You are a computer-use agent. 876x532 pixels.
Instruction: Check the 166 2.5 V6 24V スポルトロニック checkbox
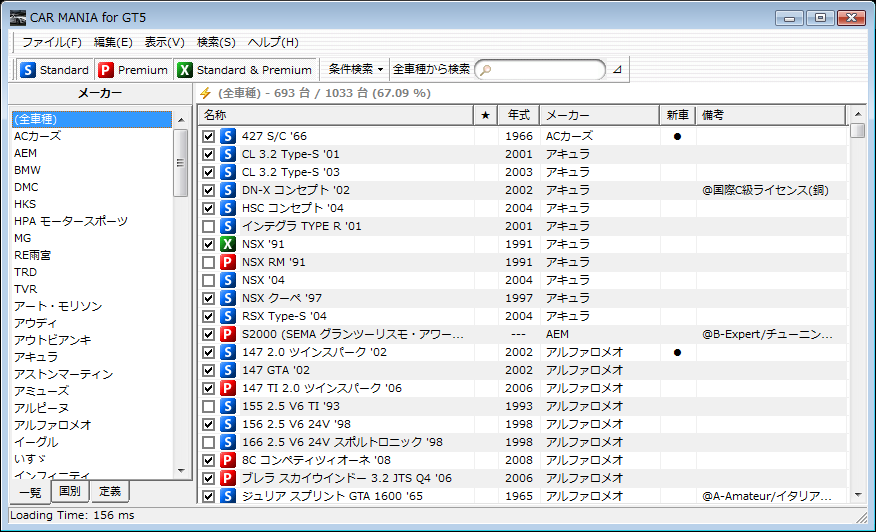pyautogui.click(x=208, y=442)
